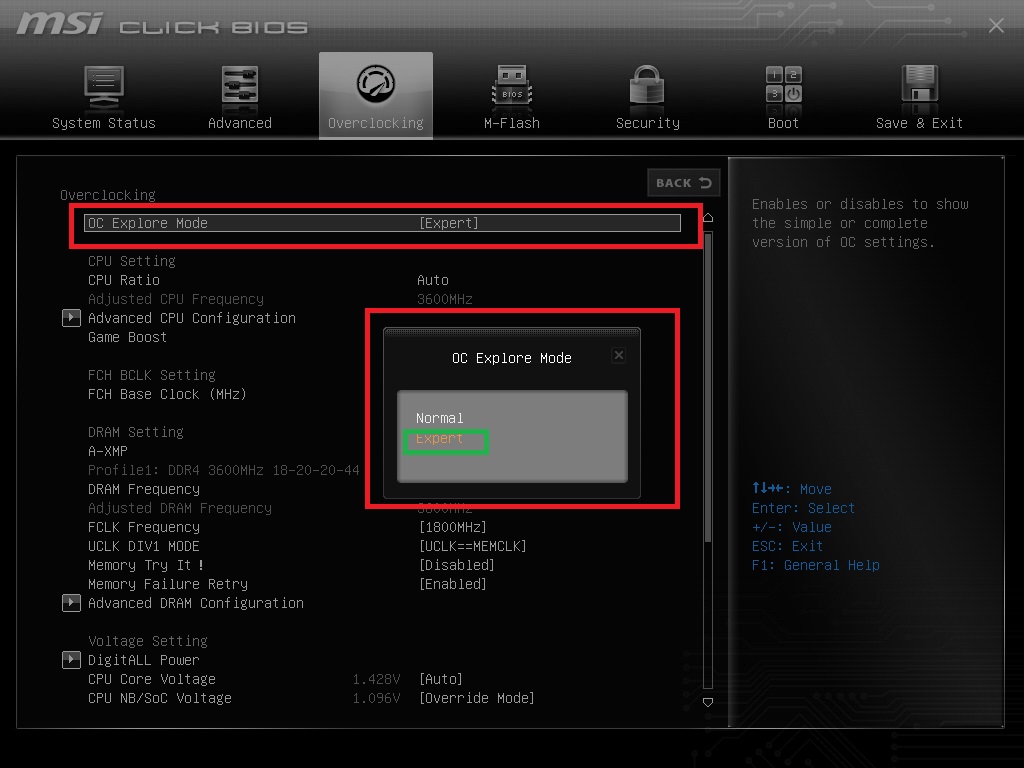The height and width of the screenshot is (768, 1024).
Task: Open the System Status monitor icon
Action: click(104, 88)
